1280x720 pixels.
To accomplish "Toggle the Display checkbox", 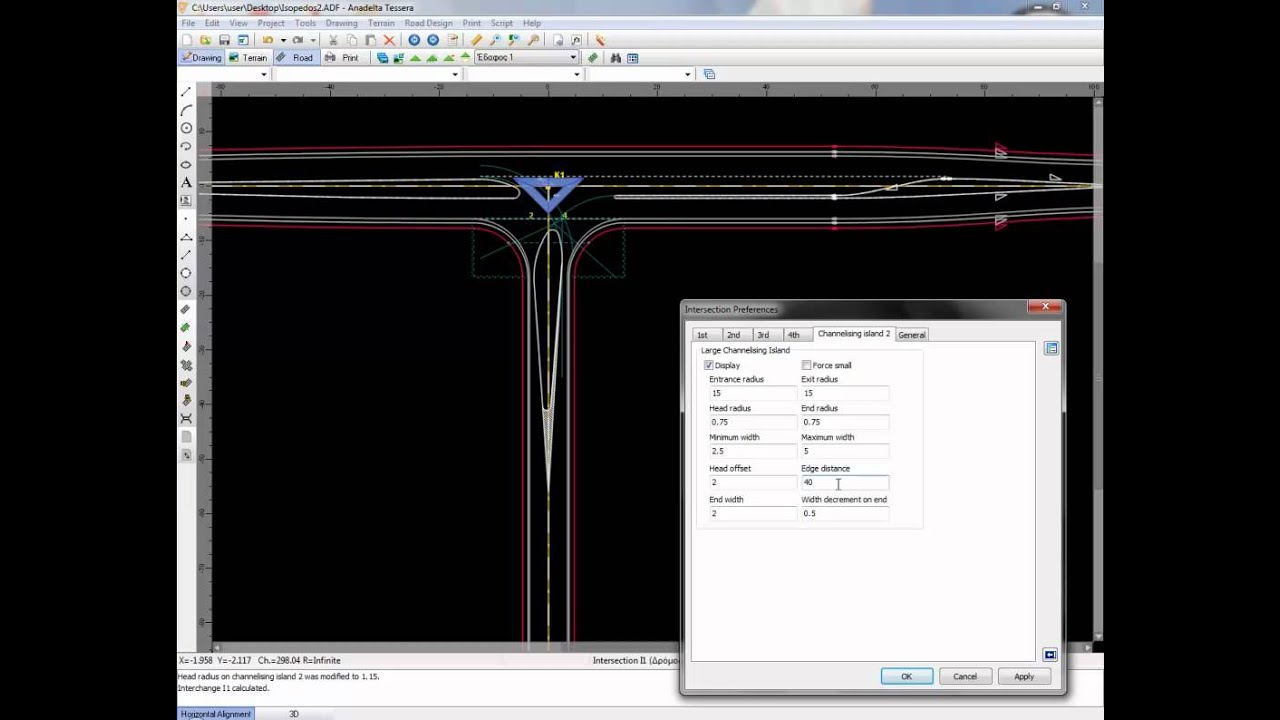I will pos(709,365).
